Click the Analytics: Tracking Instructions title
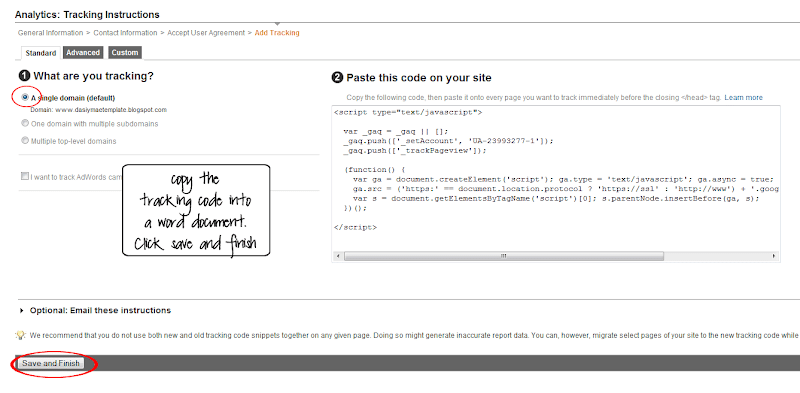The height and width of the screenshot is (393, 800). click(87, 15)
